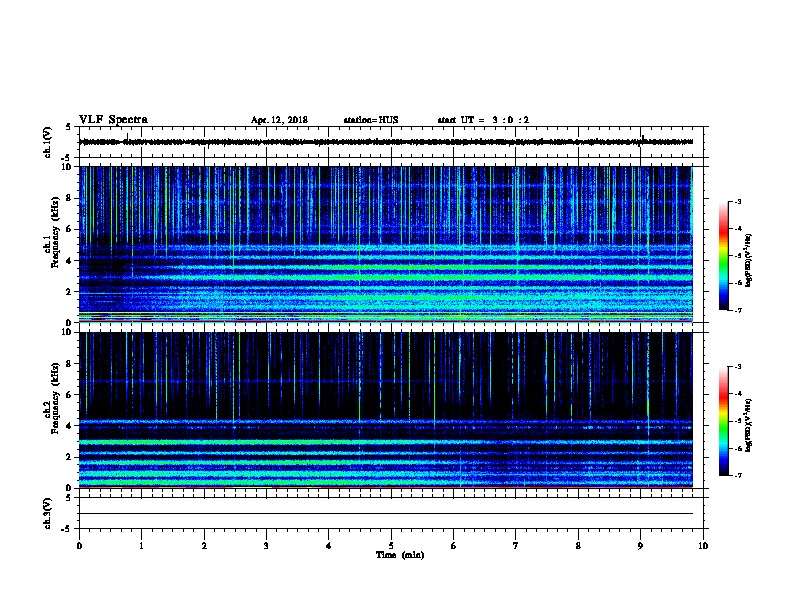Screen dimensions: 792x612
Task: Click the "-5" tick on ch.3(V) axis
Action: [x=67, y=529]
